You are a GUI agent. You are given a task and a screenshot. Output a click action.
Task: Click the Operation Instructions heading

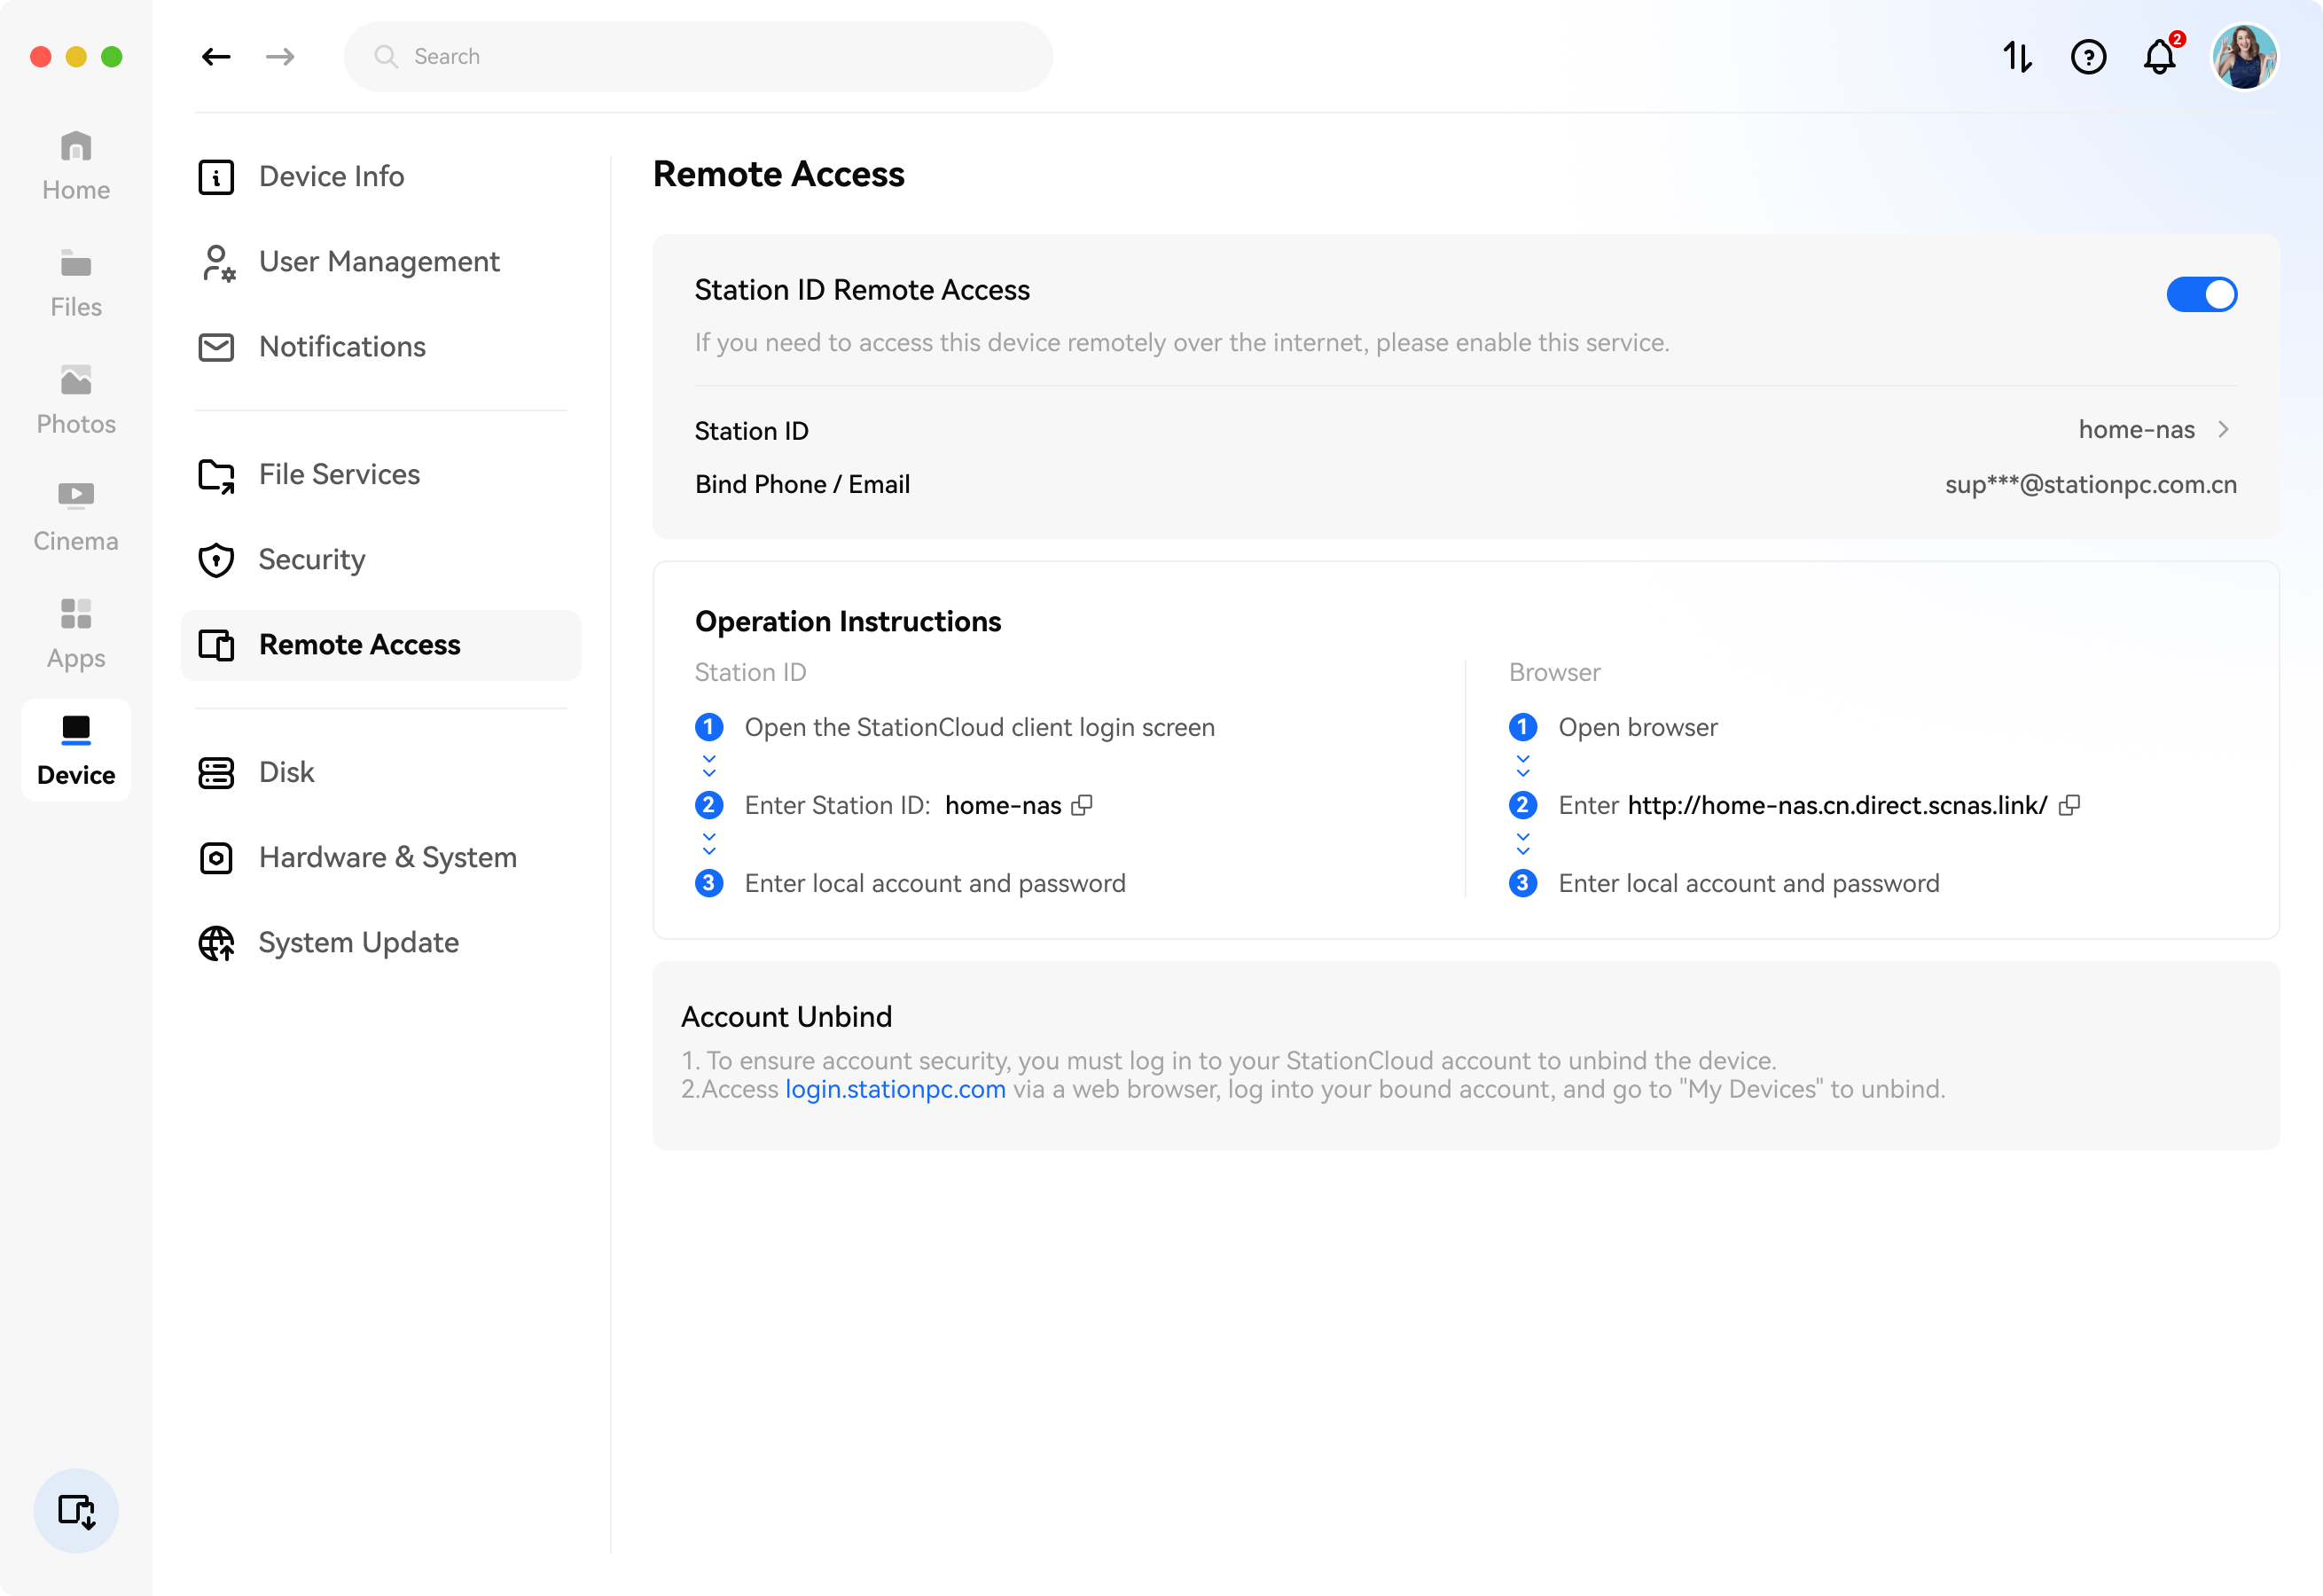click(x=847, y=622)
